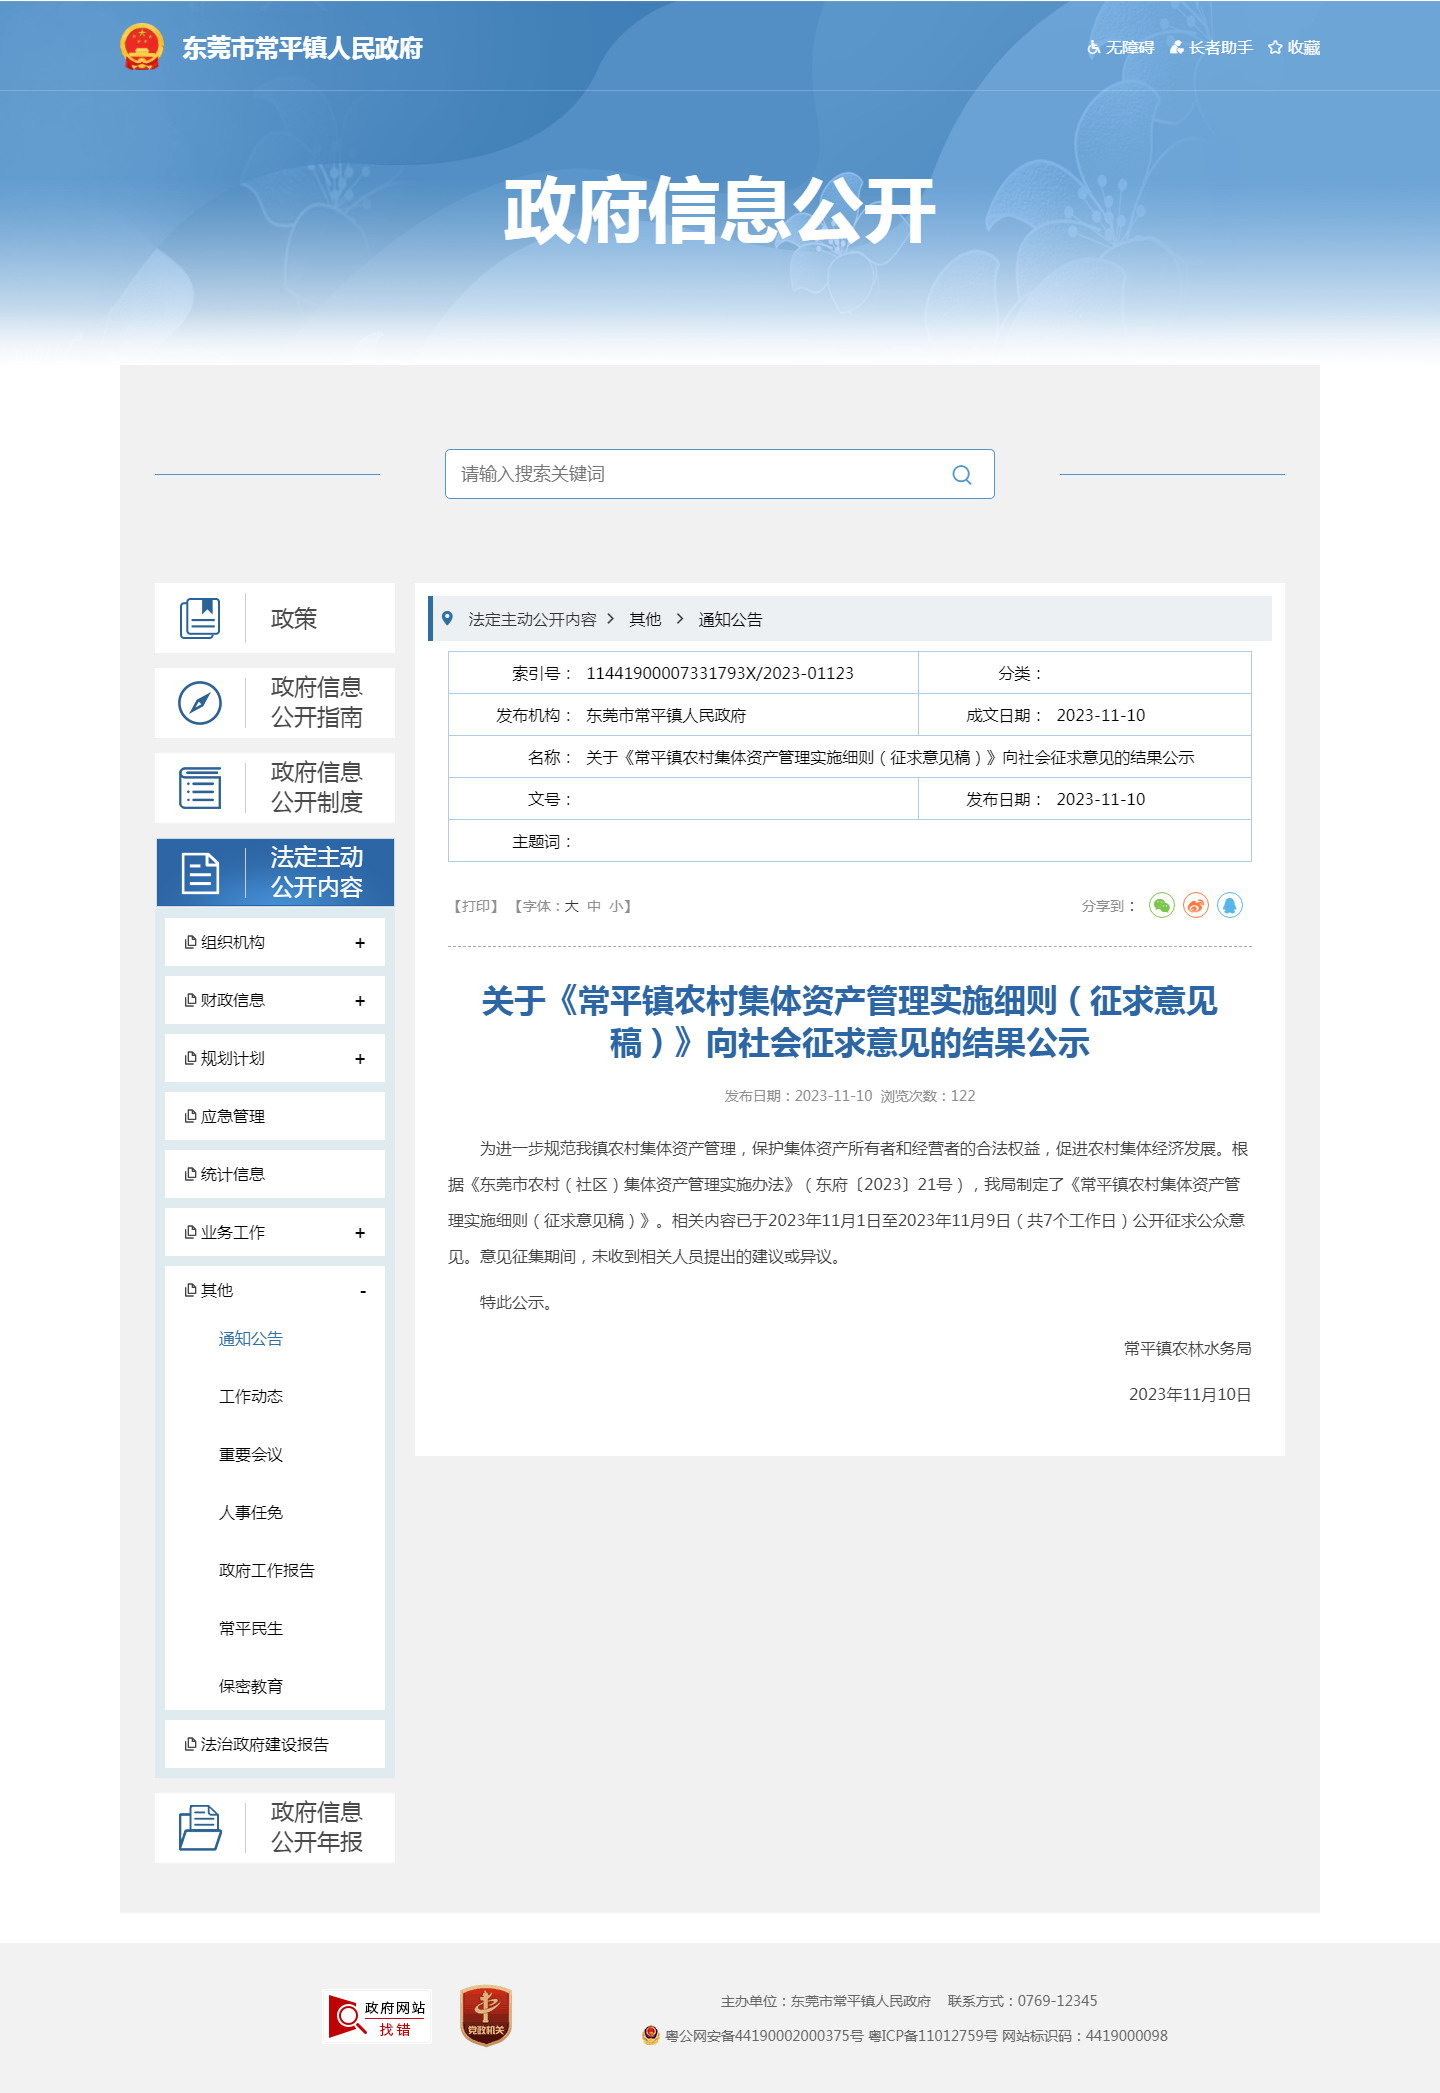Go to 其他 breadcrumb link
Viewport: 1440px width, 2093px height.
645,620
